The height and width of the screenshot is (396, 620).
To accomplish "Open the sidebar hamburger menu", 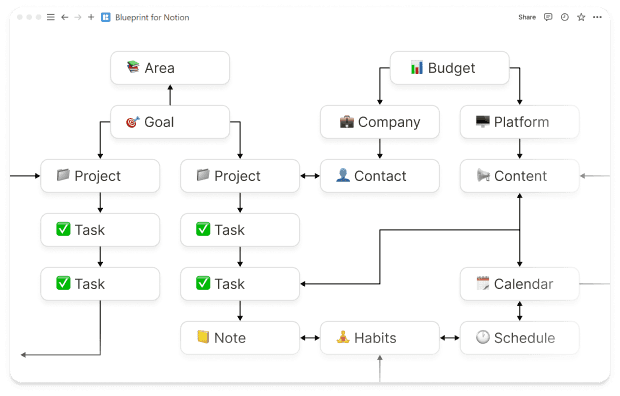I will coord(51,17).
